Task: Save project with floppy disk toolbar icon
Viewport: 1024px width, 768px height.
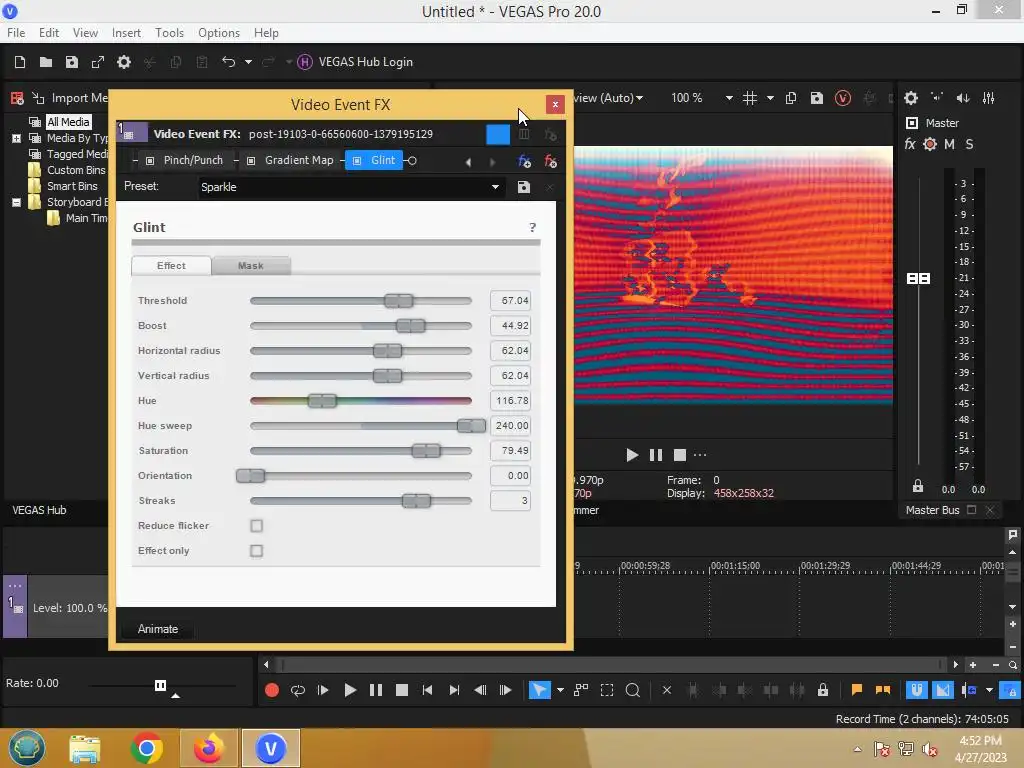Action: pyautogui.click(x=72, y=62)
